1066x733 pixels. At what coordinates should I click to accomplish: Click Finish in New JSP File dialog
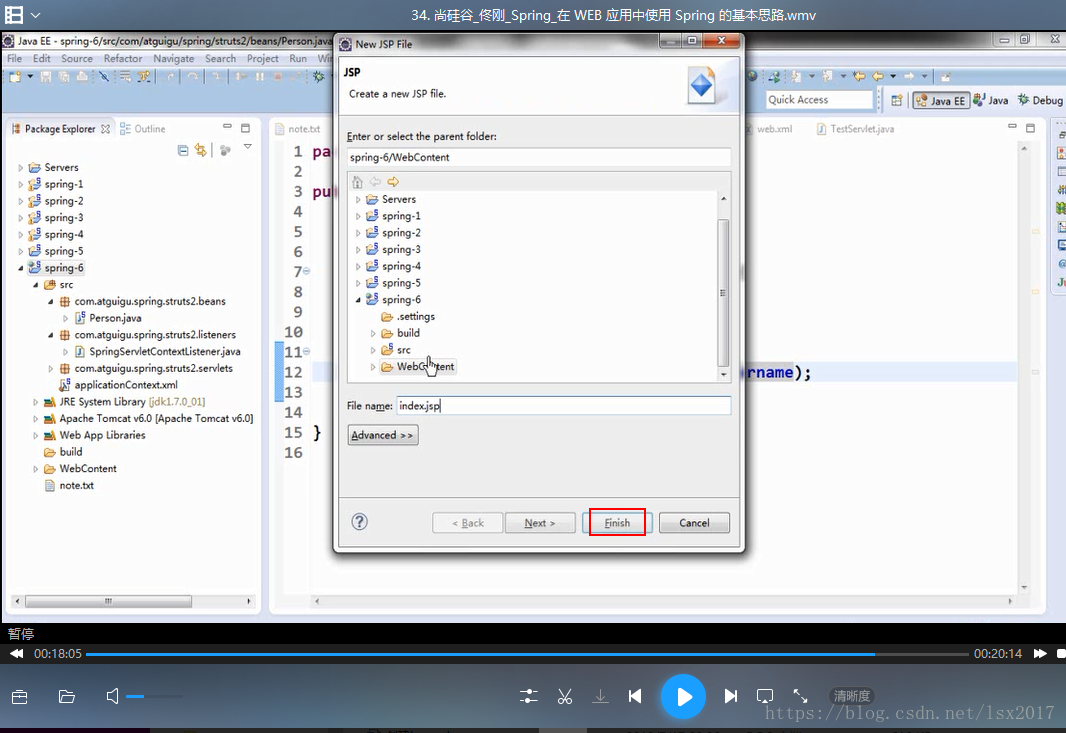click(617, 523)
